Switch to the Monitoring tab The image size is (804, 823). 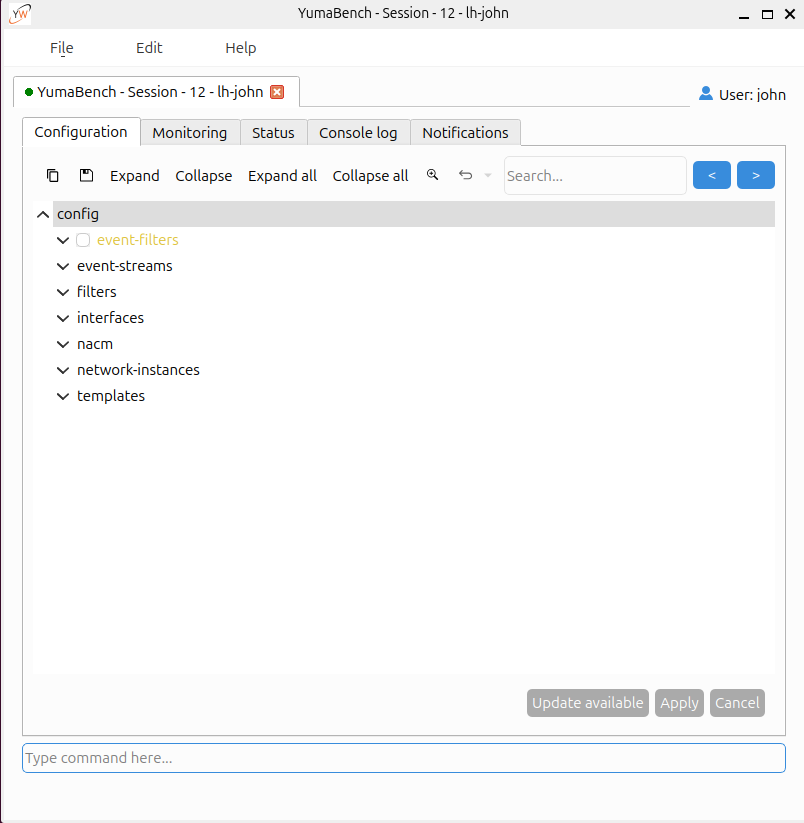coord(190,133)
